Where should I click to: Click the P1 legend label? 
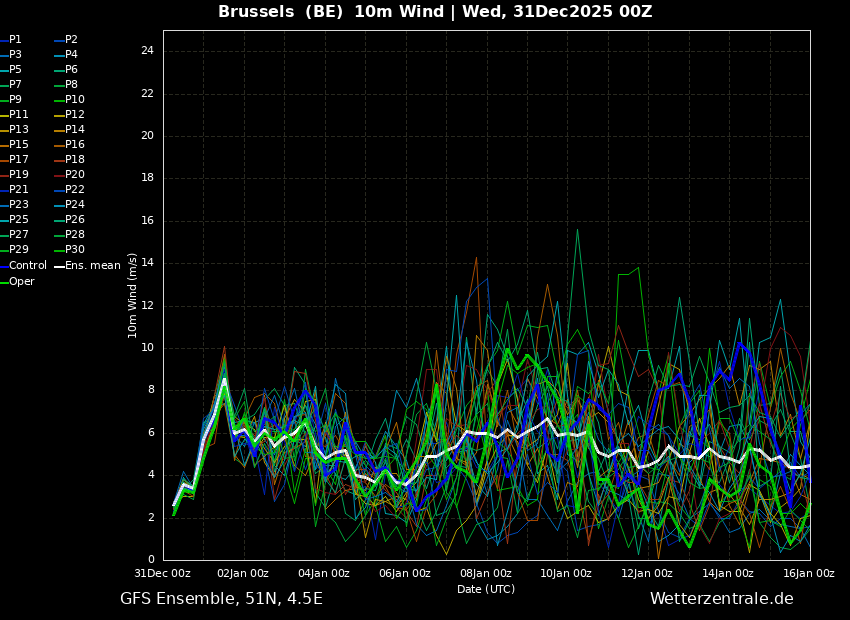15,40
